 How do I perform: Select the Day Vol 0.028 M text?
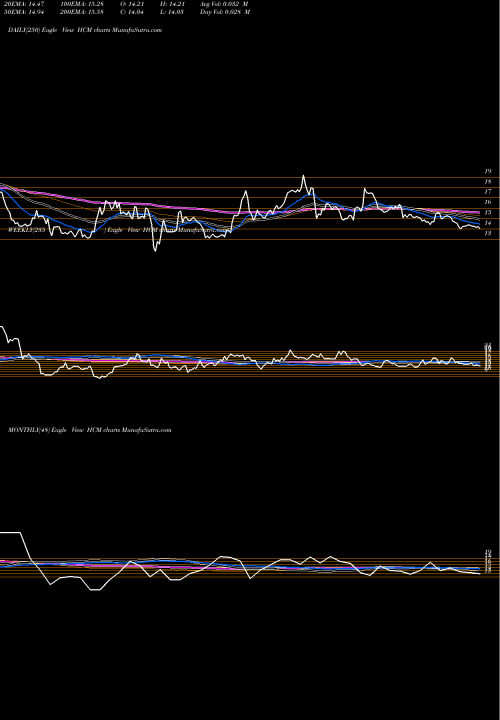coord(225,12)
